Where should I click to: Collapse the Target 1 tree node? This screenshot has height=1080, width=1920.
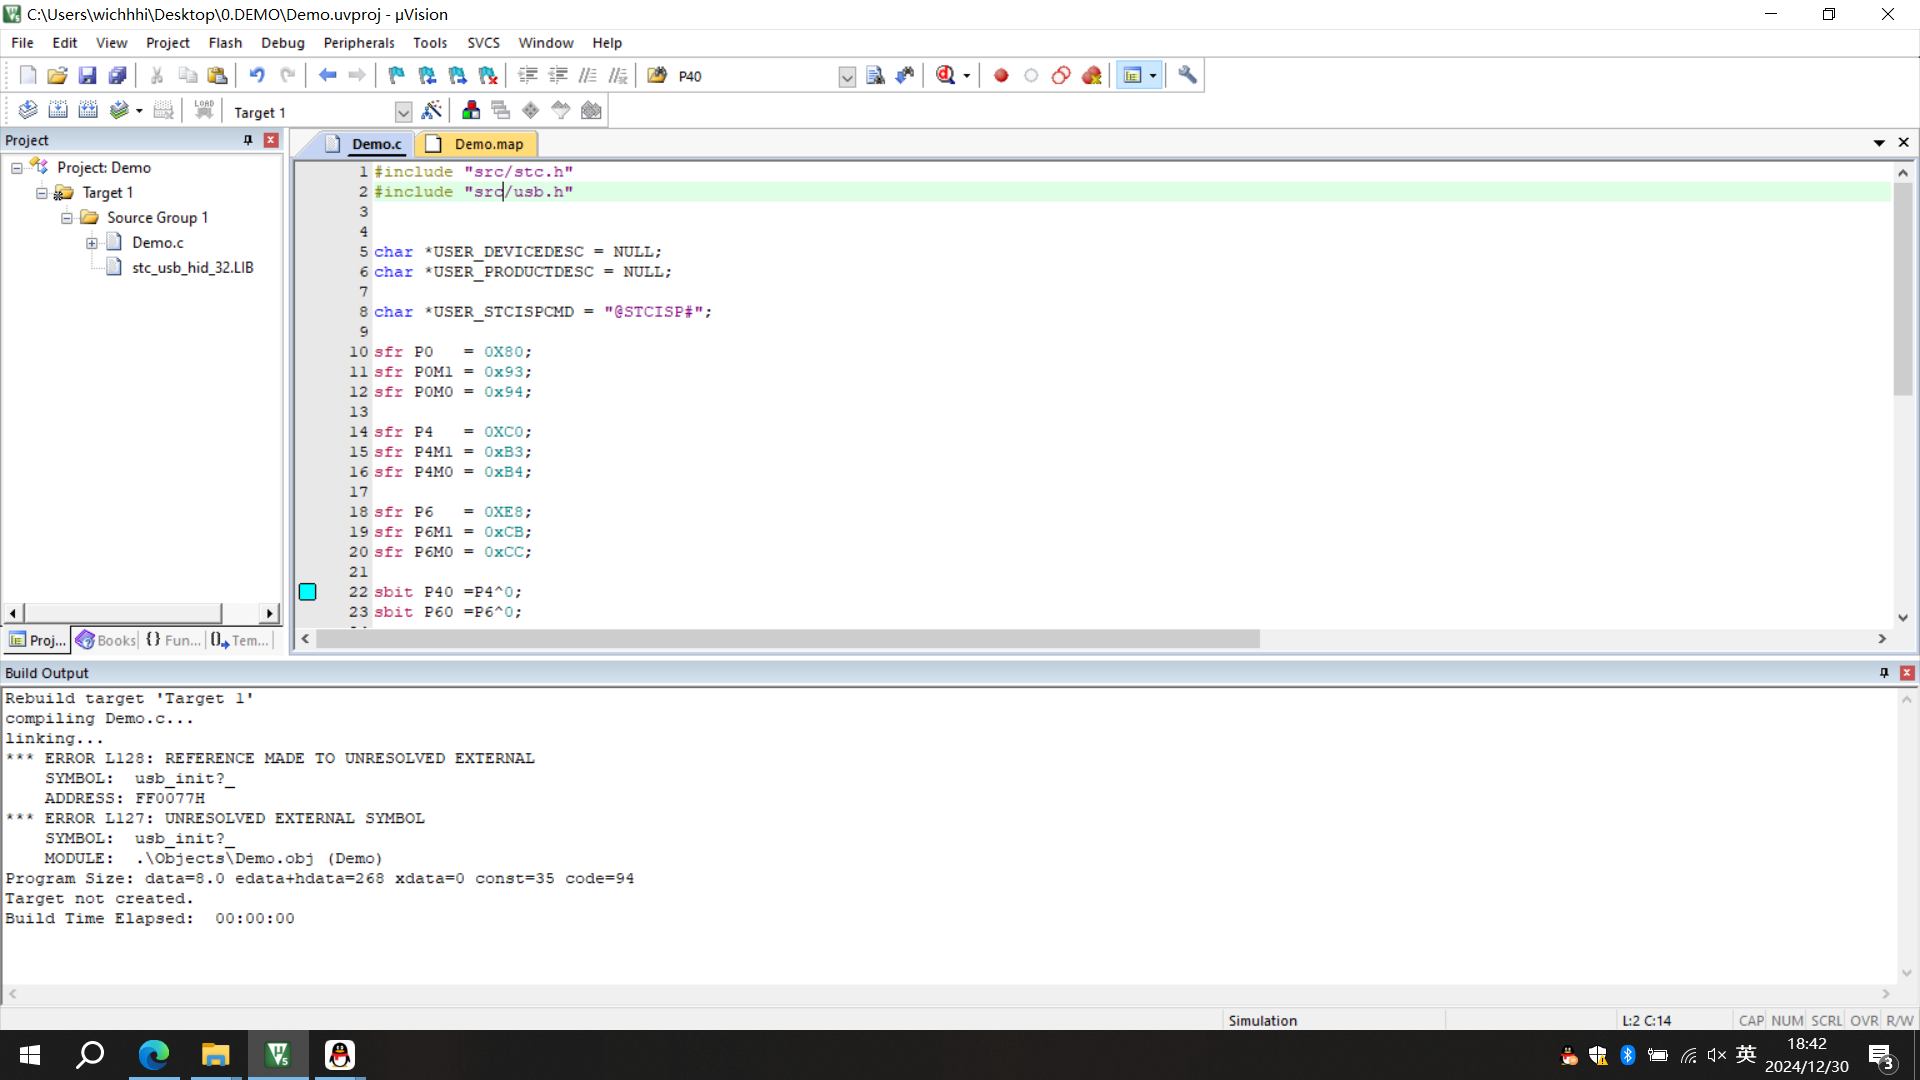(x=42, y=193)
